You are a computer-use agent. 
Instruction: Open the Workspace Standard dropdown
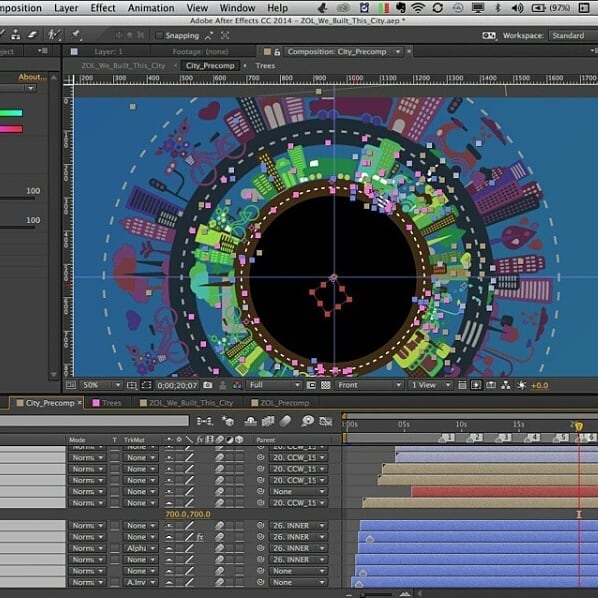pos(573,35)
